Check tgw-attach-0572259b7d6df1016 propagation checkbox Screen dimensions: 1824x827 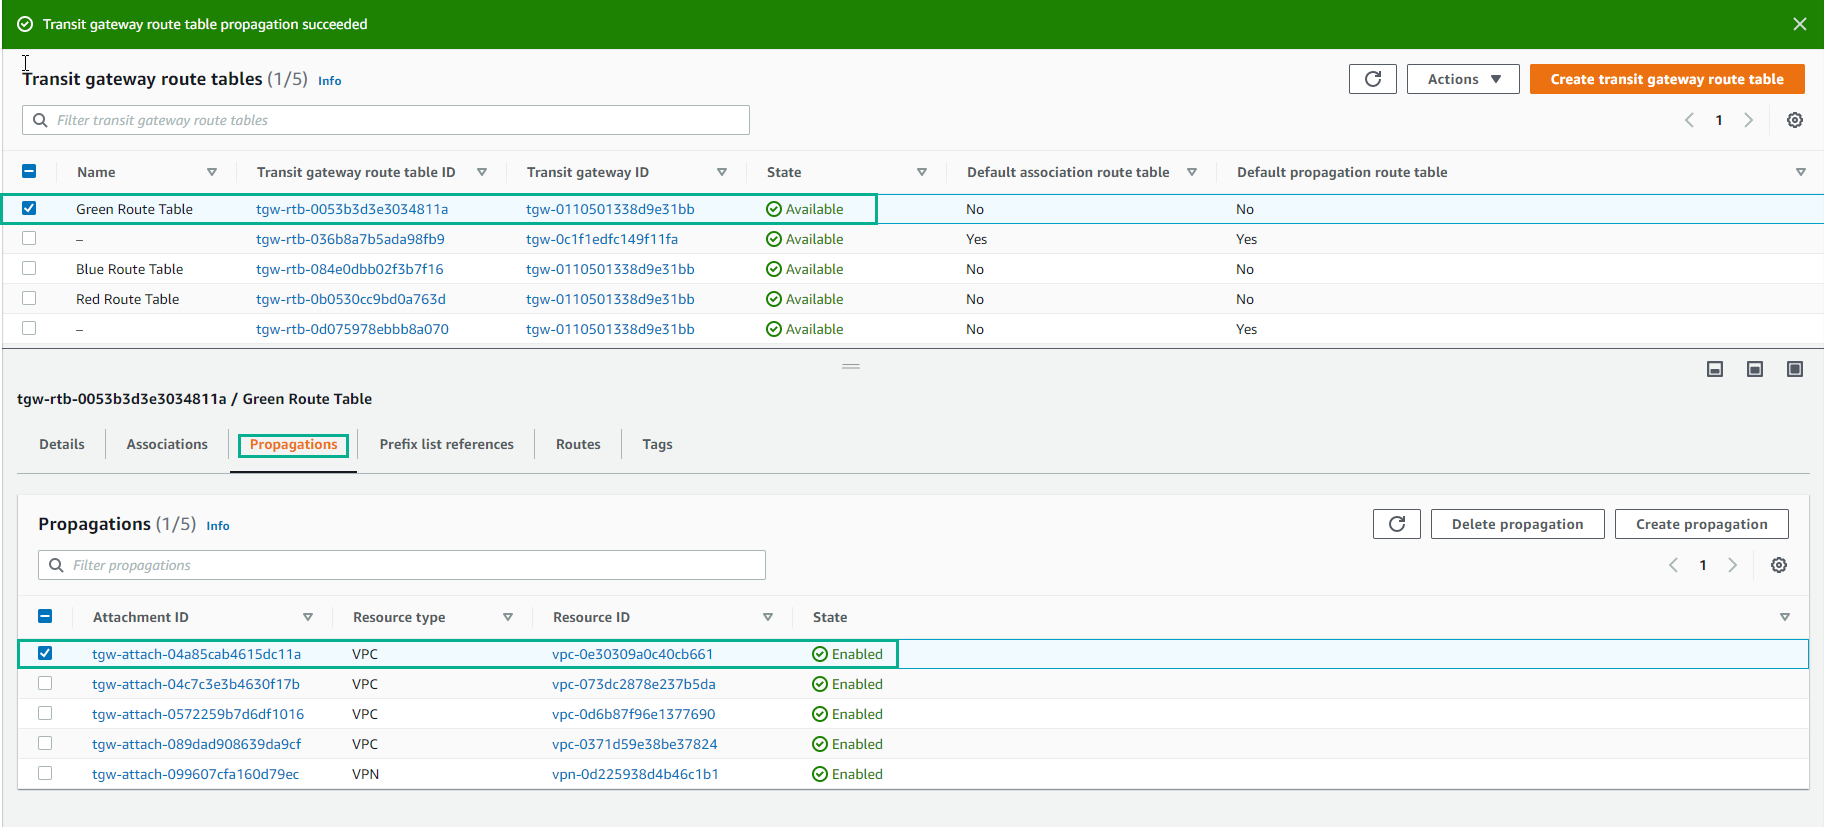click(45, 713)
